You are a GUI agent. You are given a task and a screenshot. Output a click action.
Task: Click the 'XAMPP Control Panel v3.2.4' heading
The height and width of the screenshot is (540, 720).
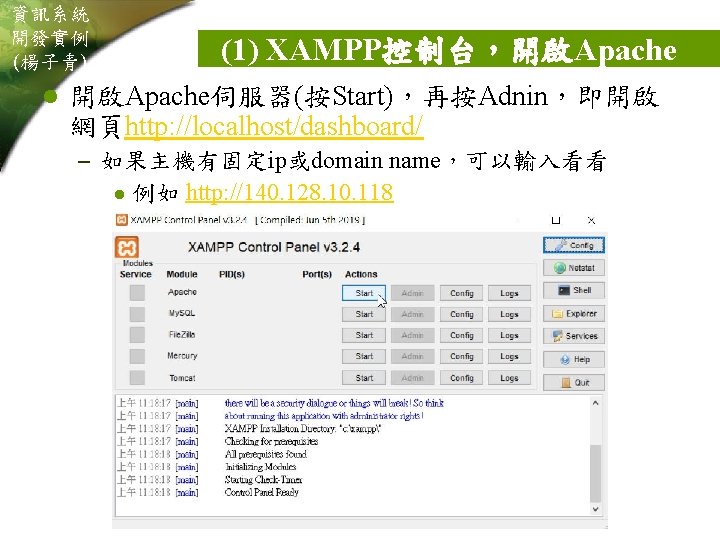pos(274,248)
